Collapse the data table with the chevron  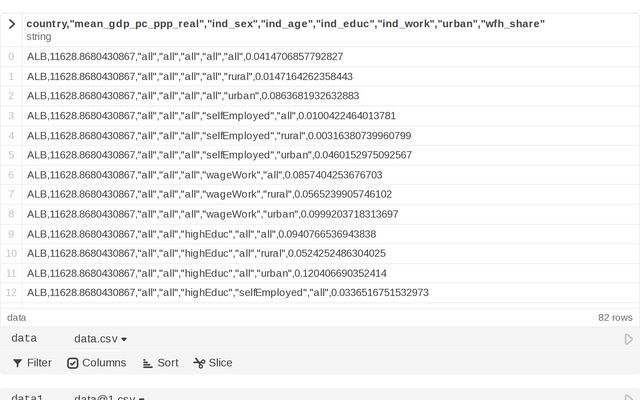point(11,23)
